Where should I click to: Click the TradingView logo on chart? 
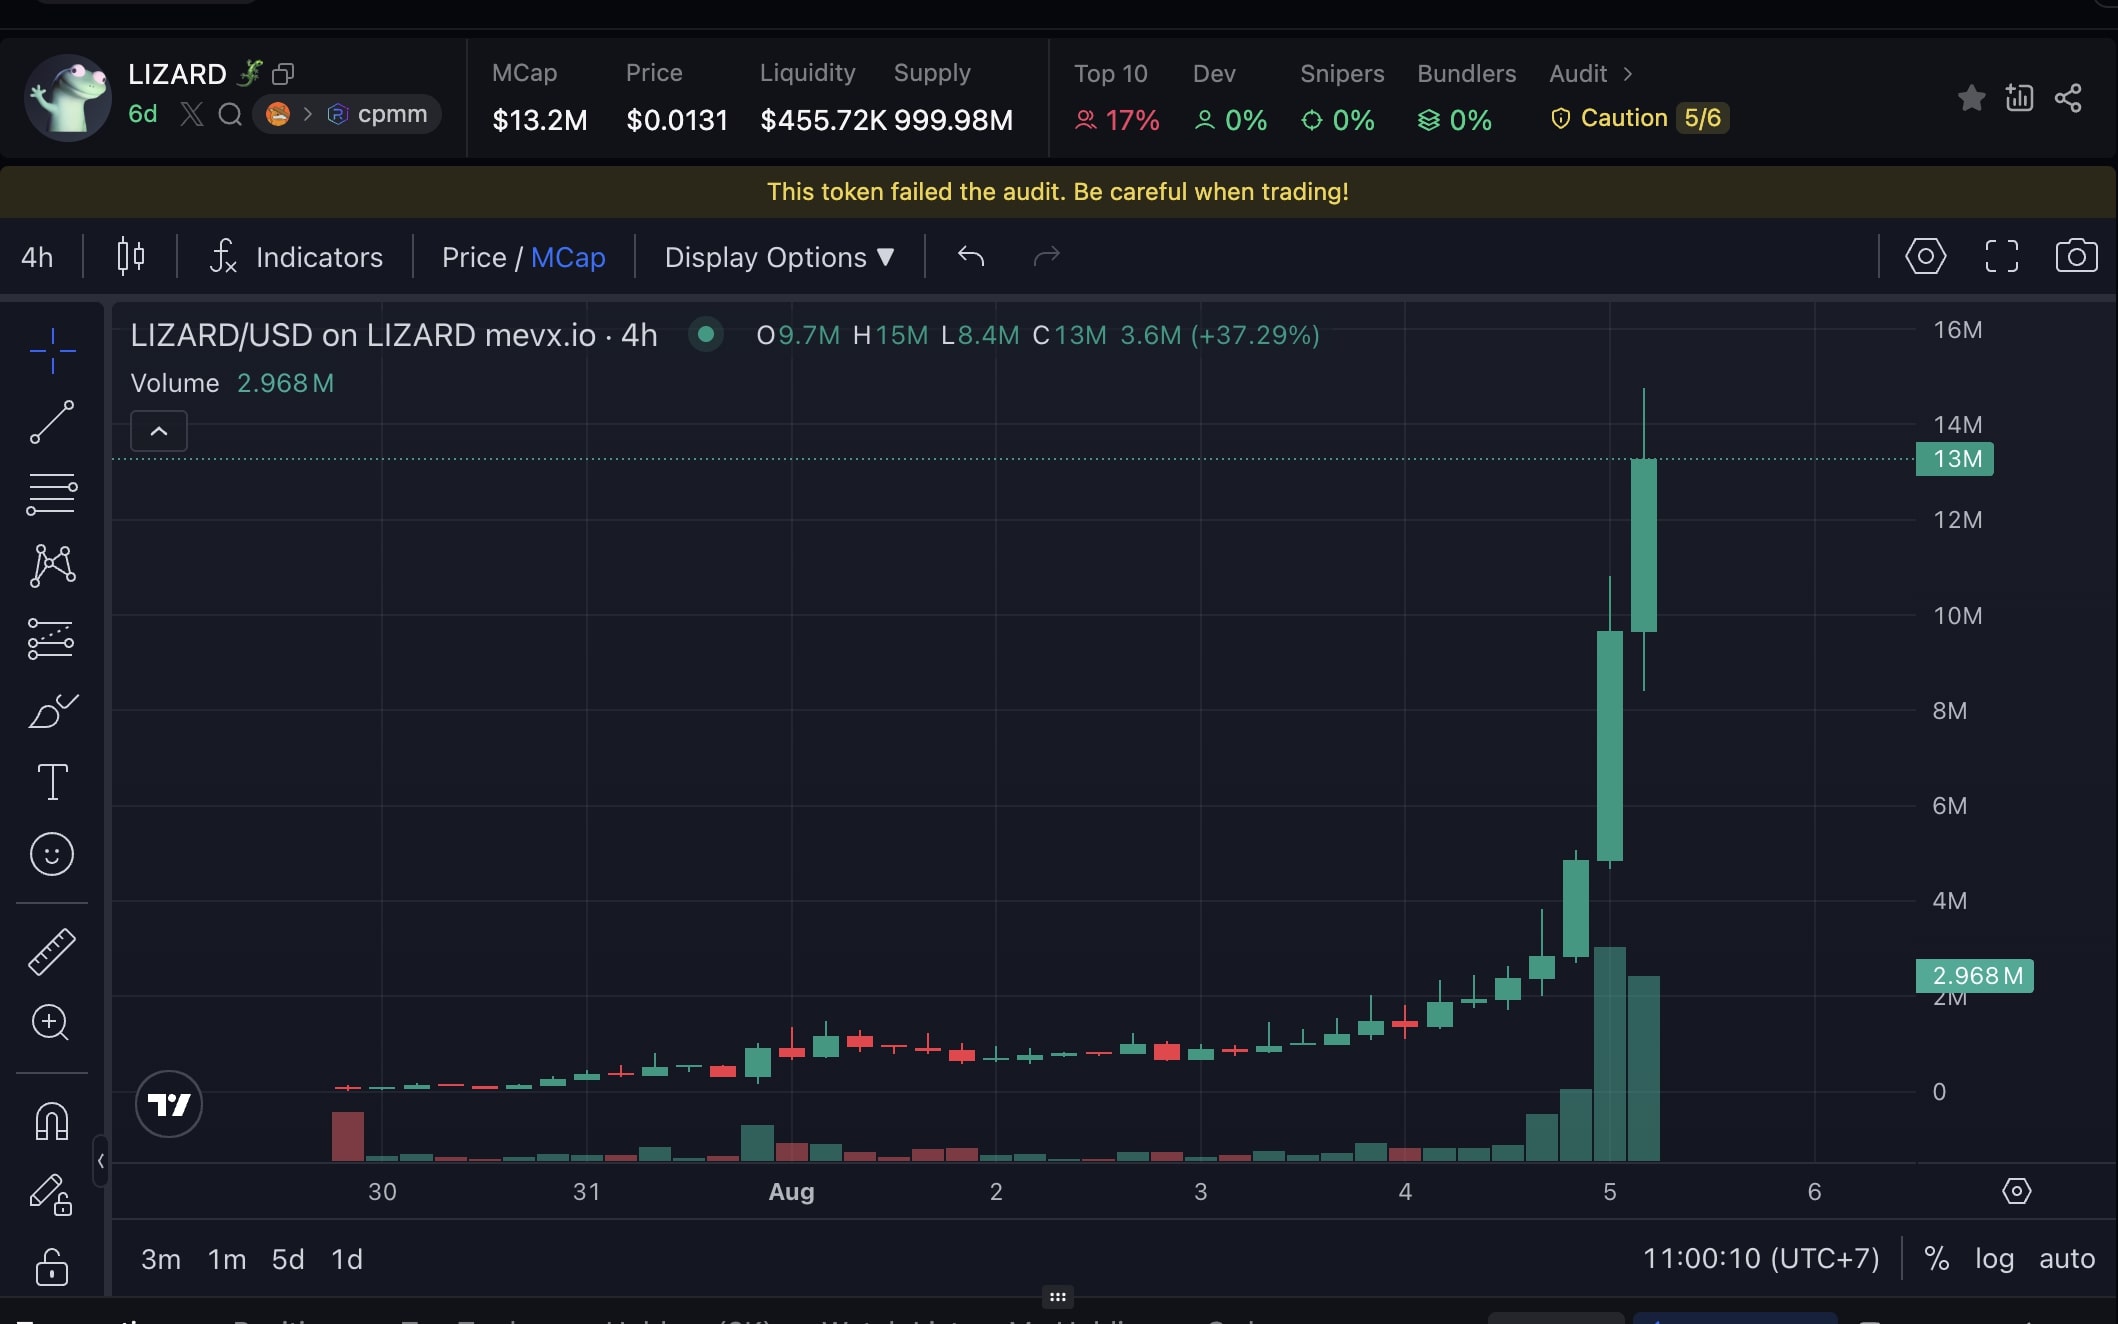(169, 1104)
